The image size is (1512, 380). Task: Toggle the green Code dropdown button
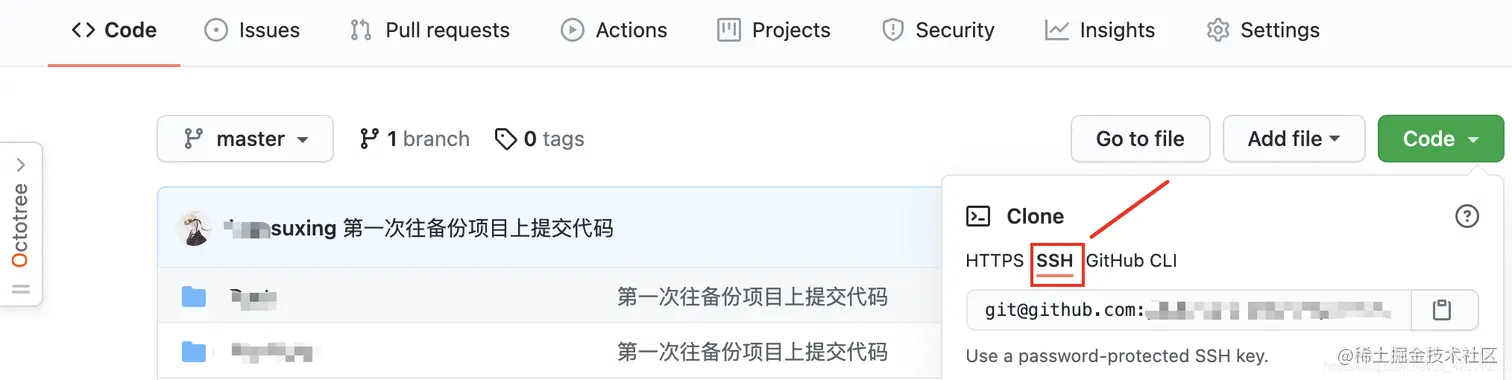pos(1440,139)
